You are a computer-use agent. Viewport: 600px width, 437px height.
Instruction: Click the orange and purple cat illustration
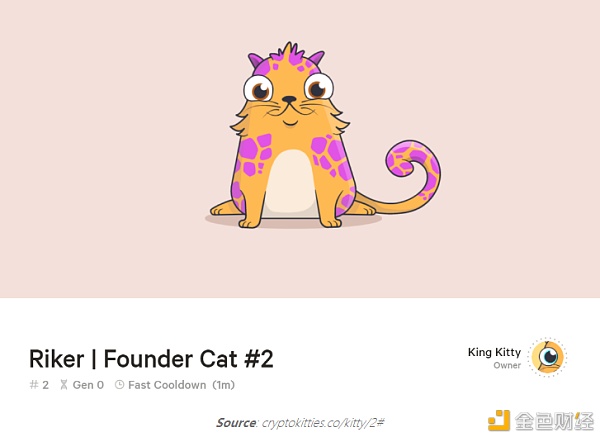[325, 136]
